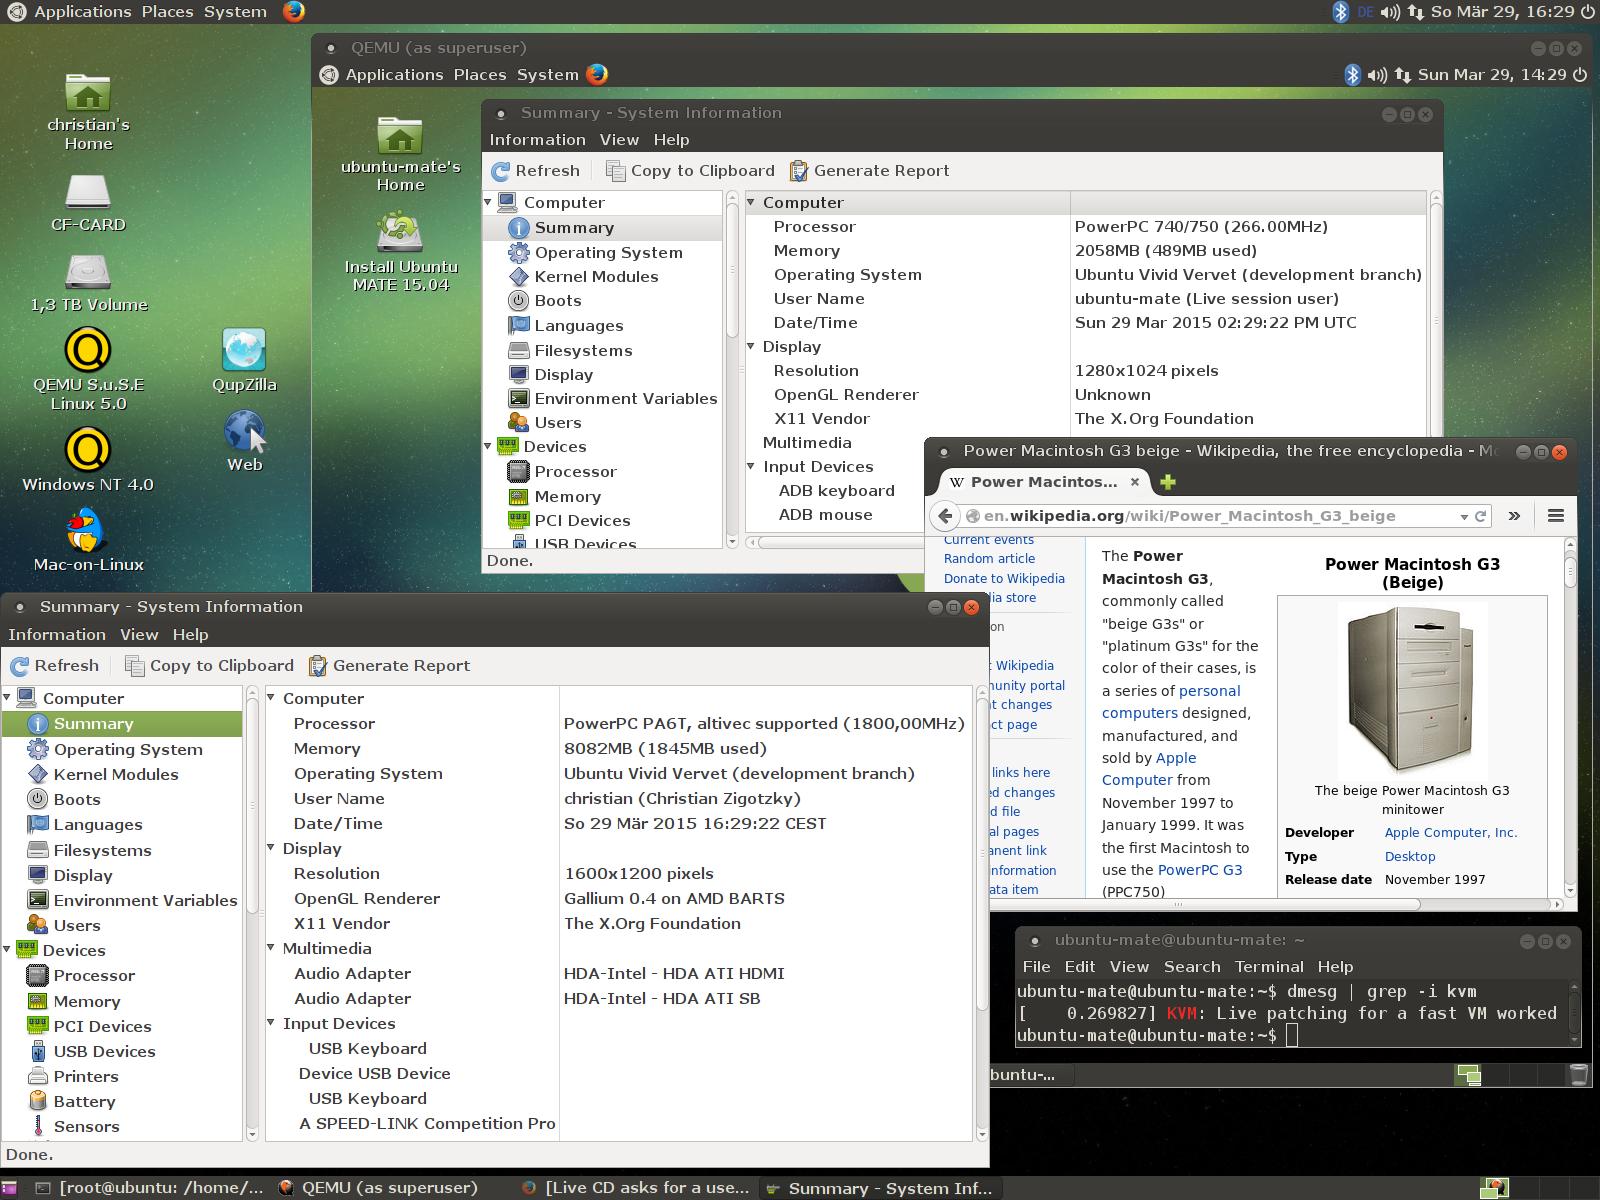Click the Bluetooth icon in host top panel
This screenshot has height=1200, width=1600.
pos(1341,12)
